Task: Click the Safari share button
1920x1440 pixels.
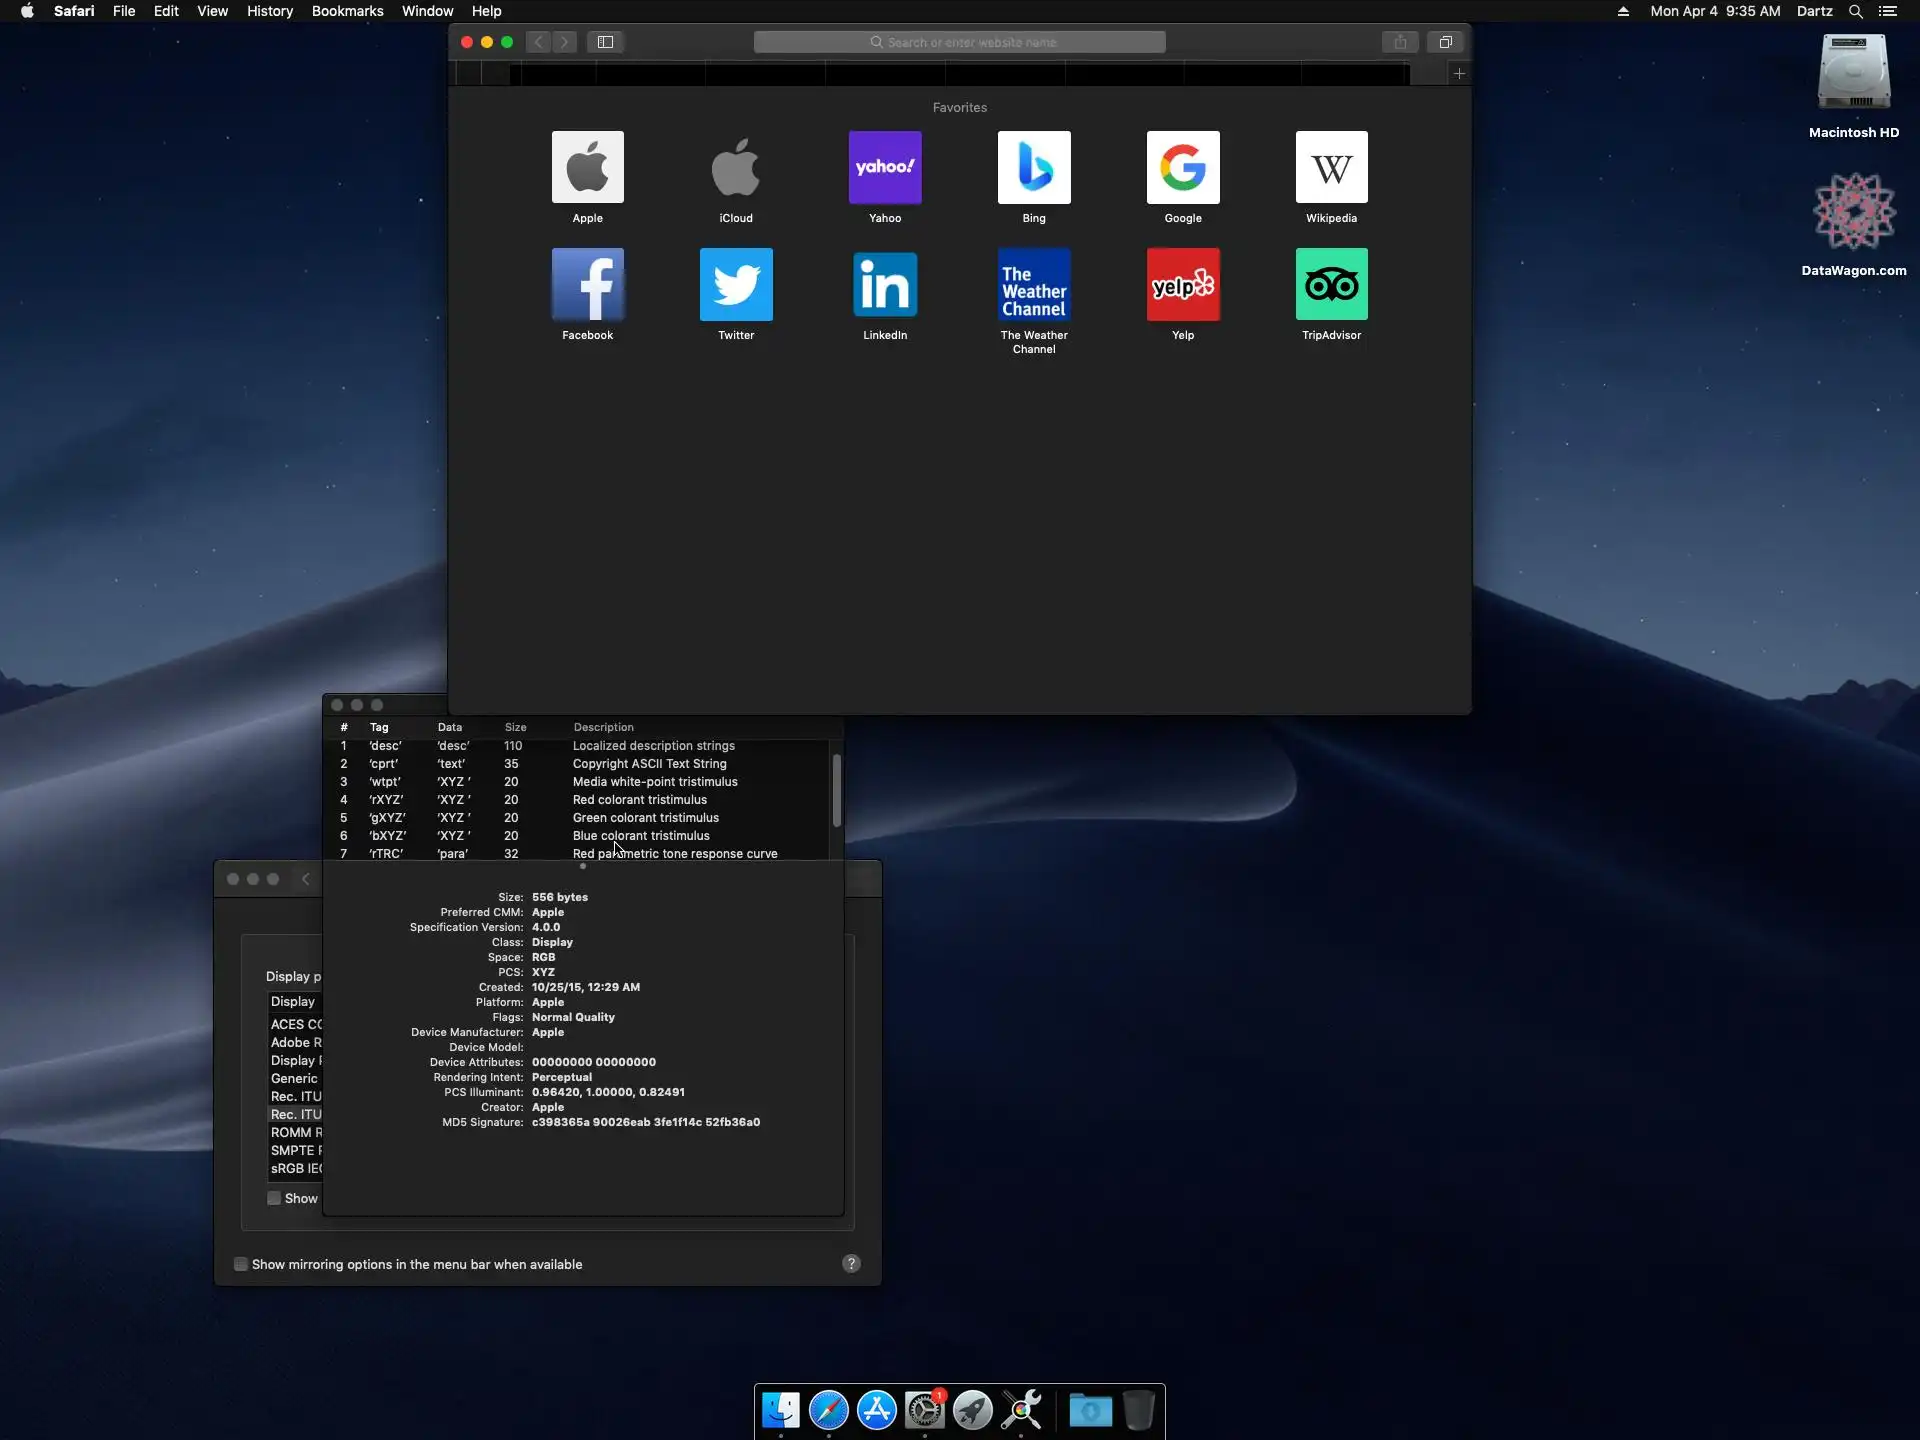Action: (x=1400, y=42)
